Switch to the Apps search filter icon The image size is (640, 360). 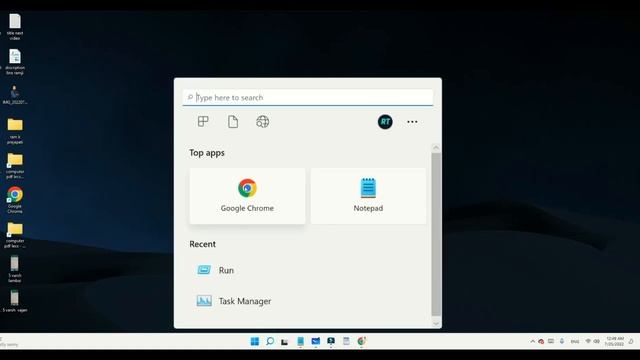(x=203, y=122)
